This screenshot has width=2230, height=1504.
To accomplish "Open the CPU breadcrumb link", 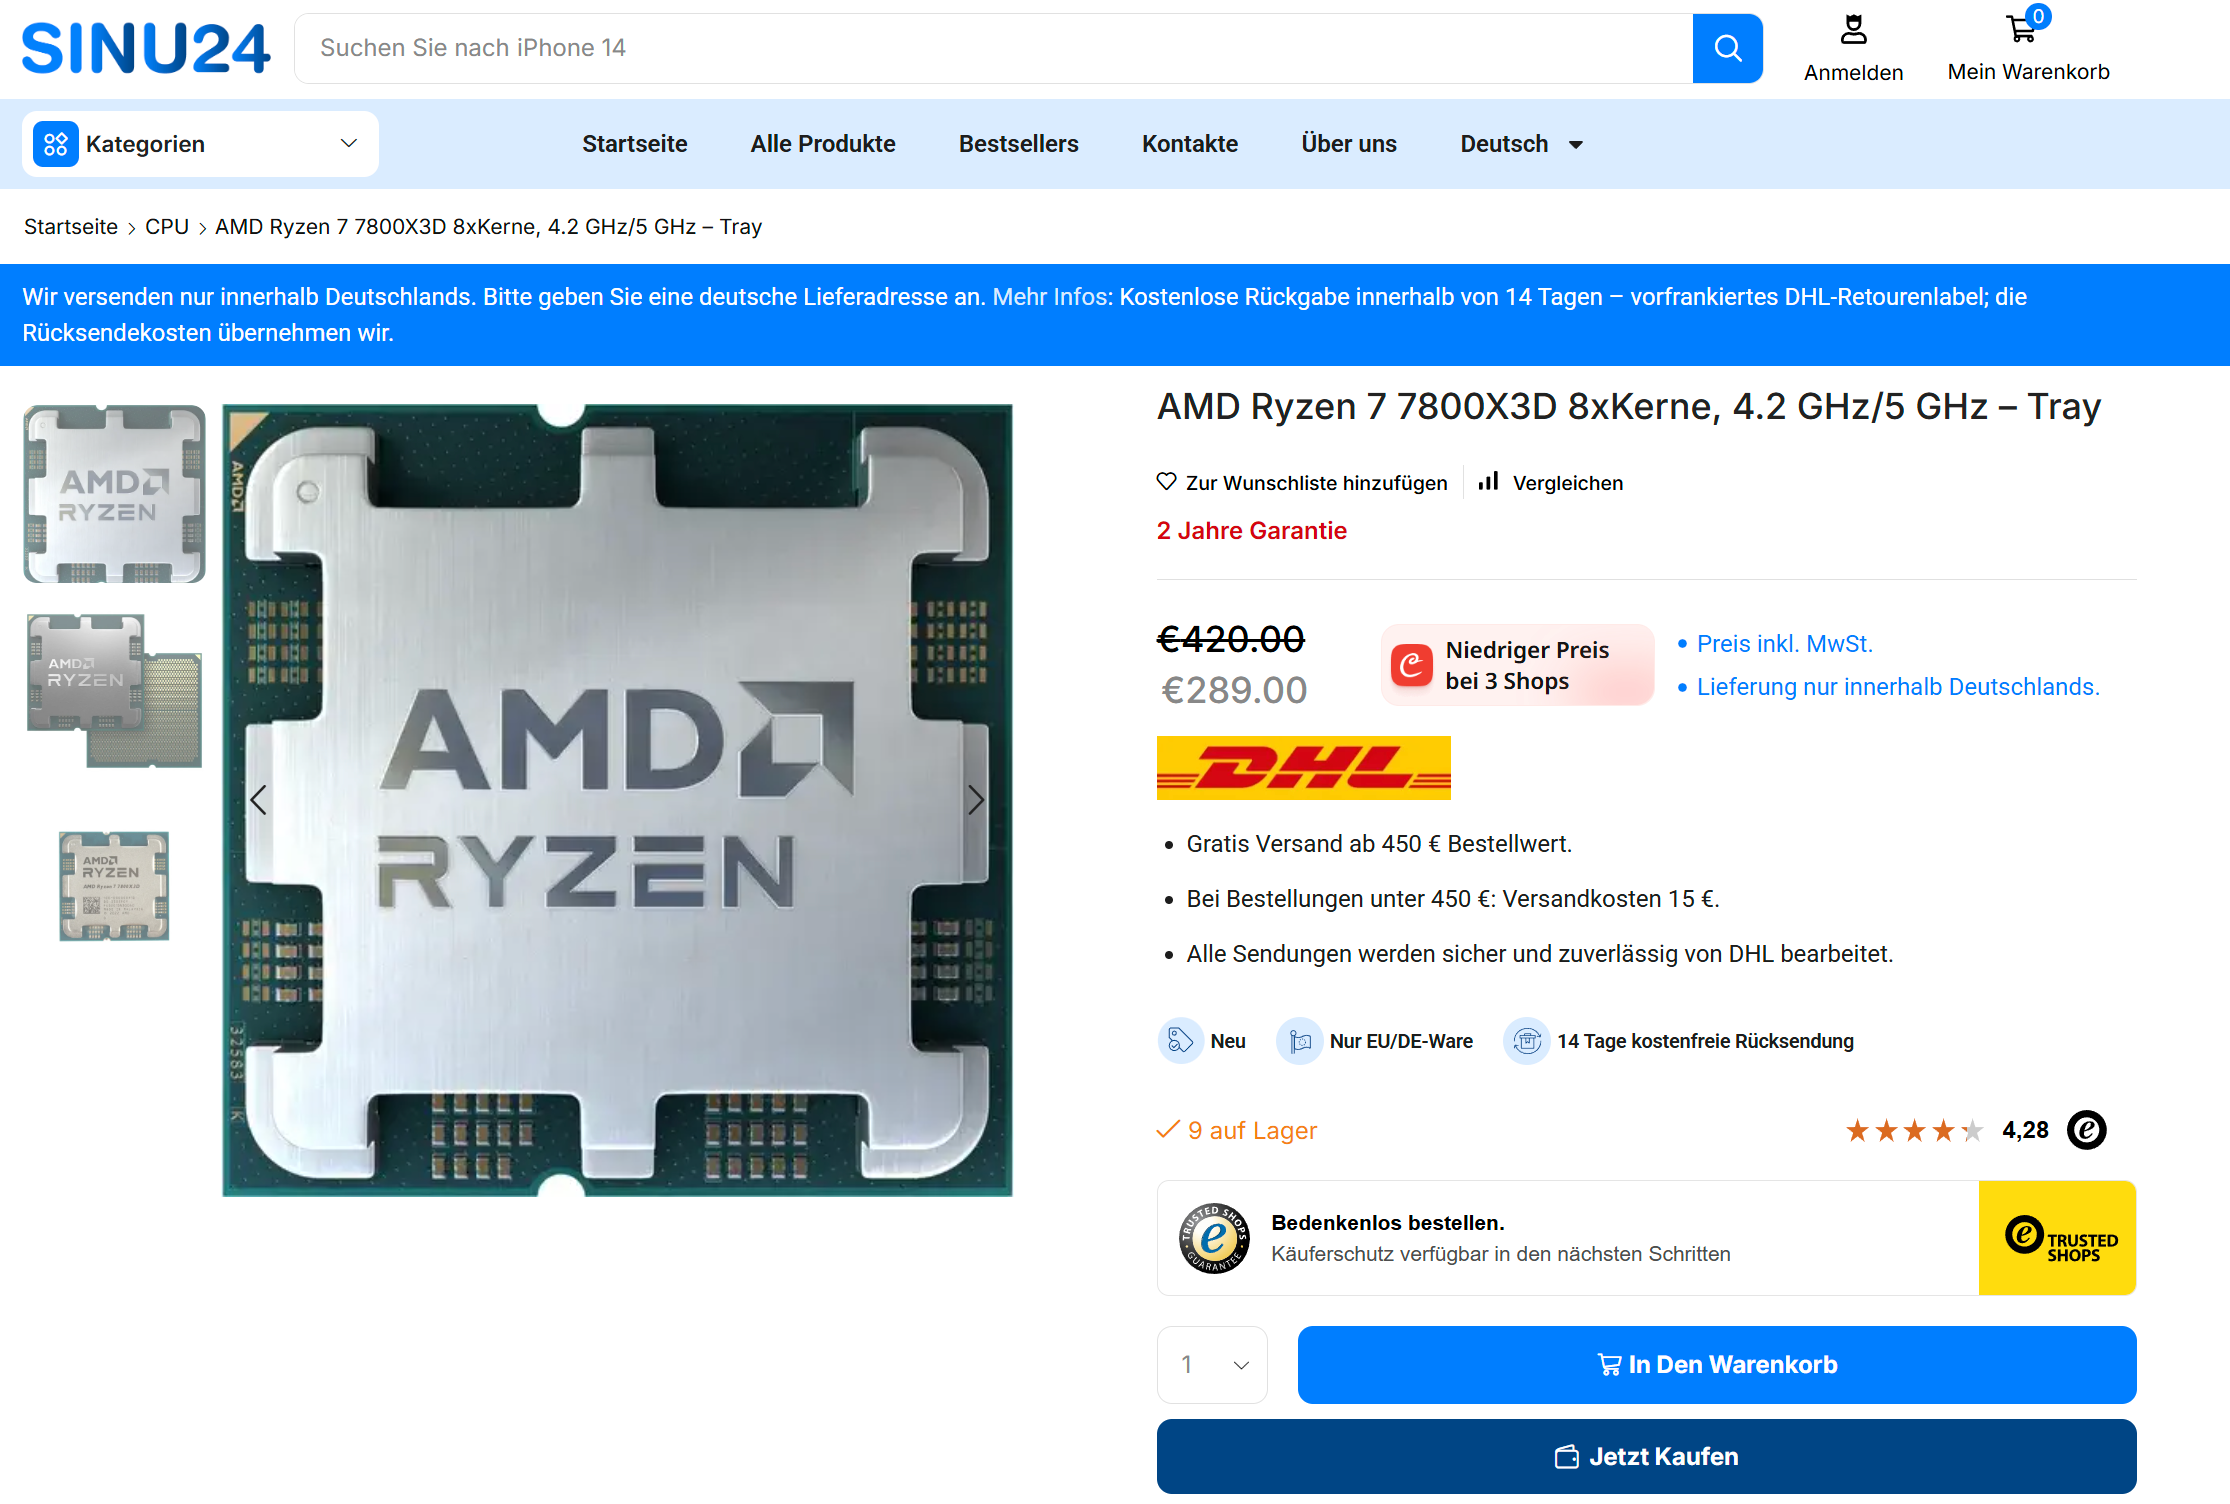I will 167,227.
